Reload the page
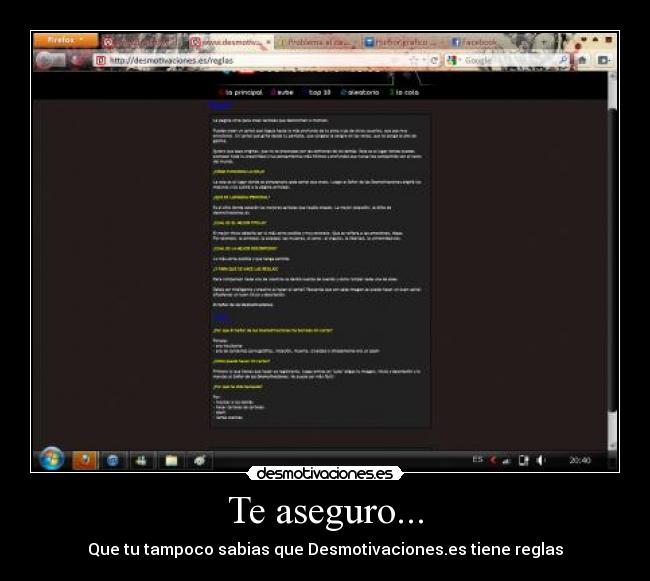The height and width of the screenshot is (581, 650). 434,61
